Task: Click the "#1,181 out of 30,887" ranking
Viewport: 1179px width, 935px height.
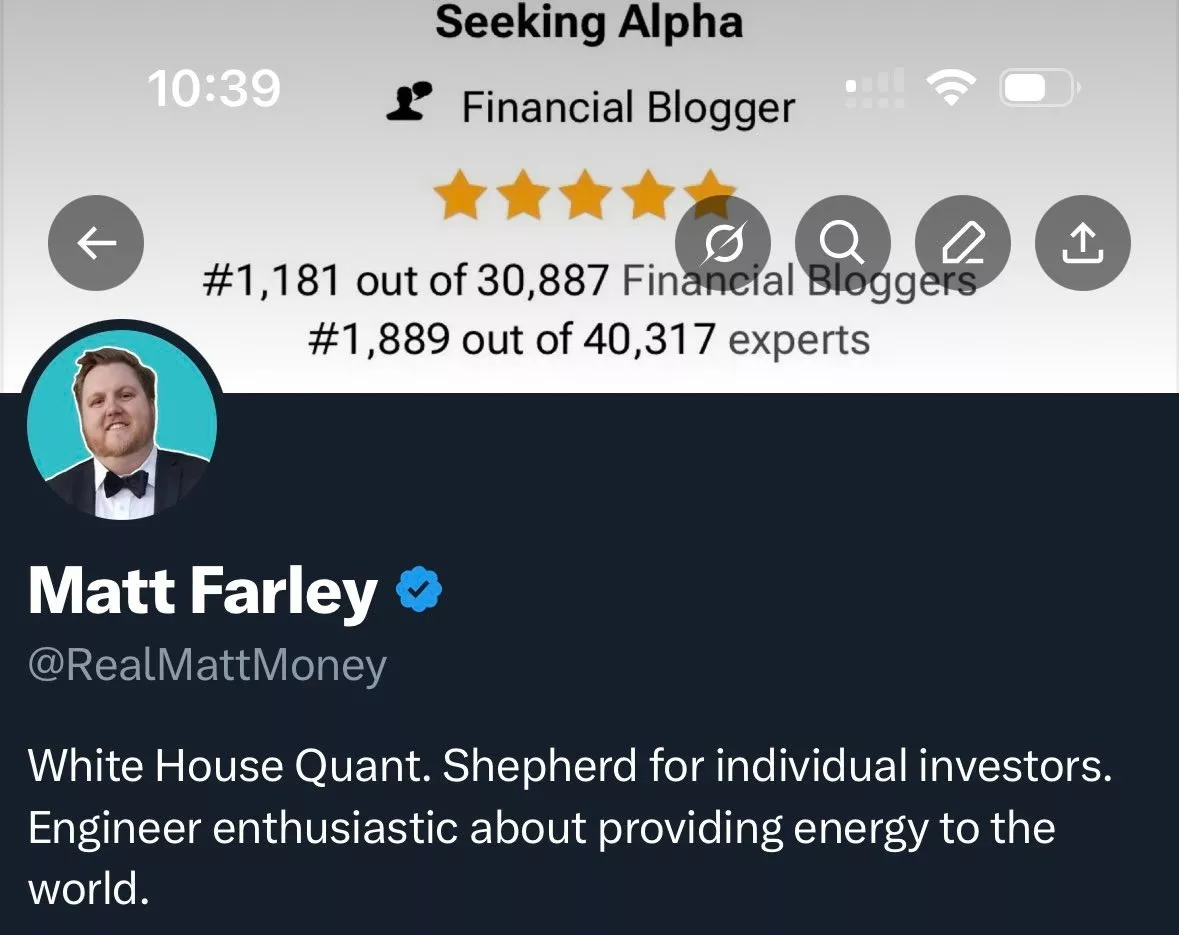Action: [x=405, y=281]
